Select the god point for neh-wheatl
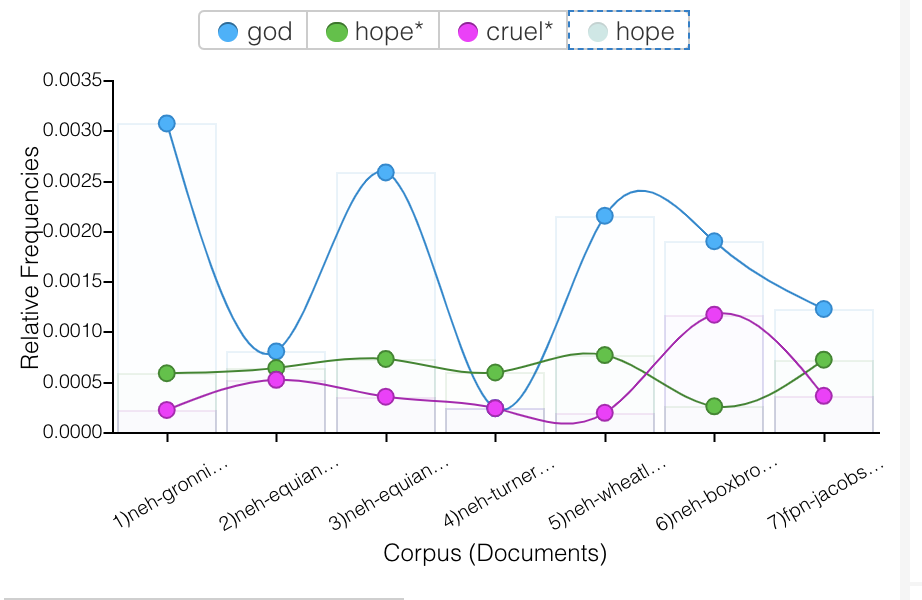The width and height of the screenshot is (922, 600). pos(604,216)
